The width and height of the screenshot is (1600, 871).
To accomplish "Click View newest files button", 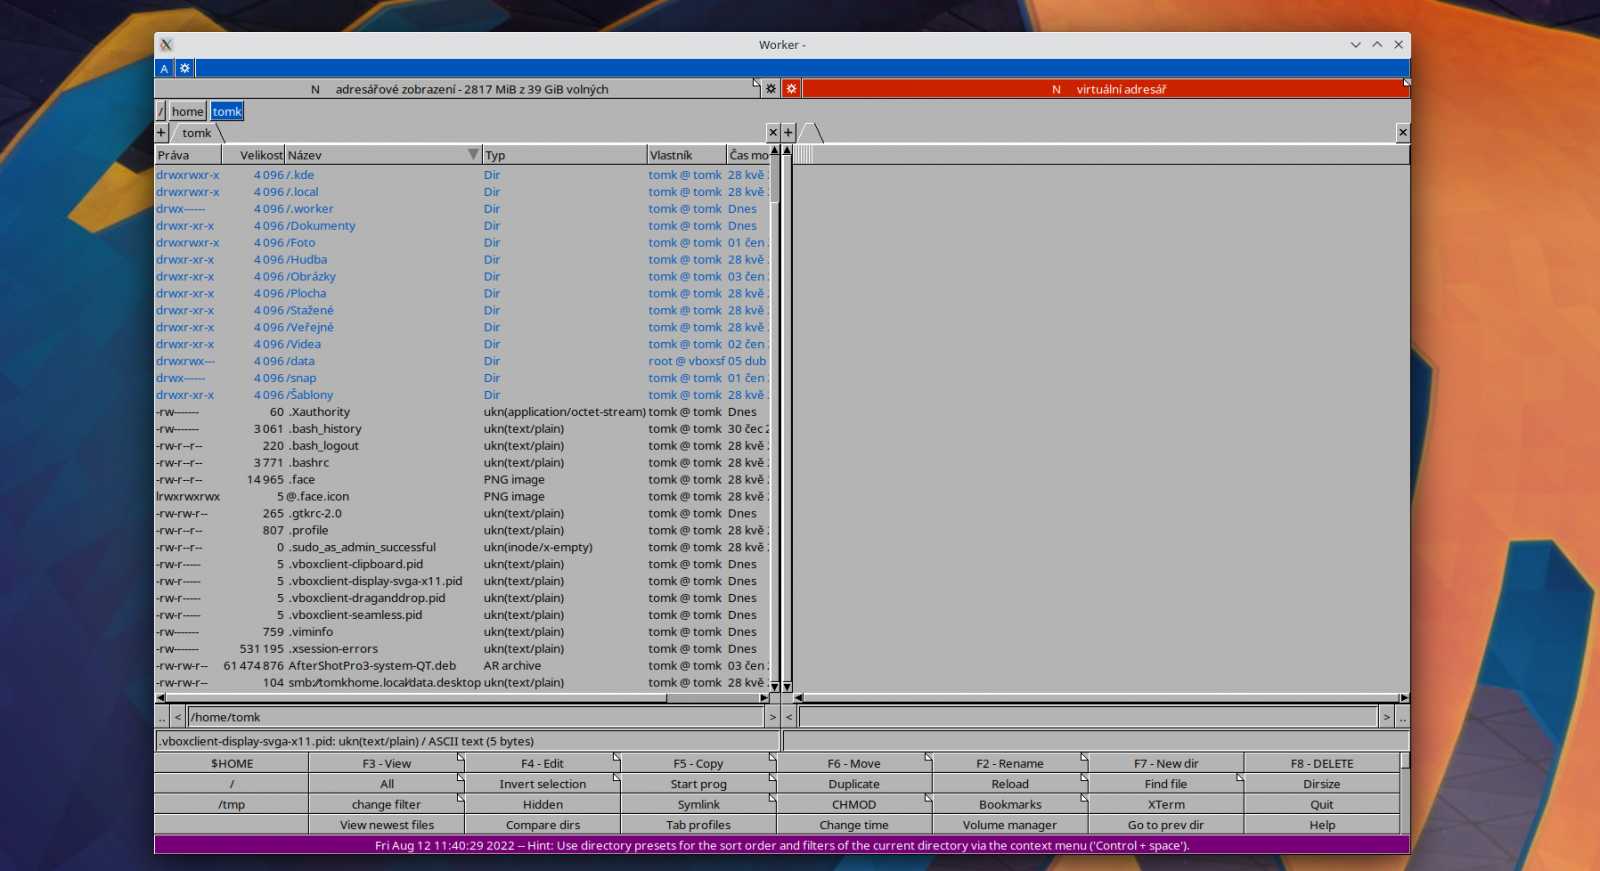I will pos(387,825).
